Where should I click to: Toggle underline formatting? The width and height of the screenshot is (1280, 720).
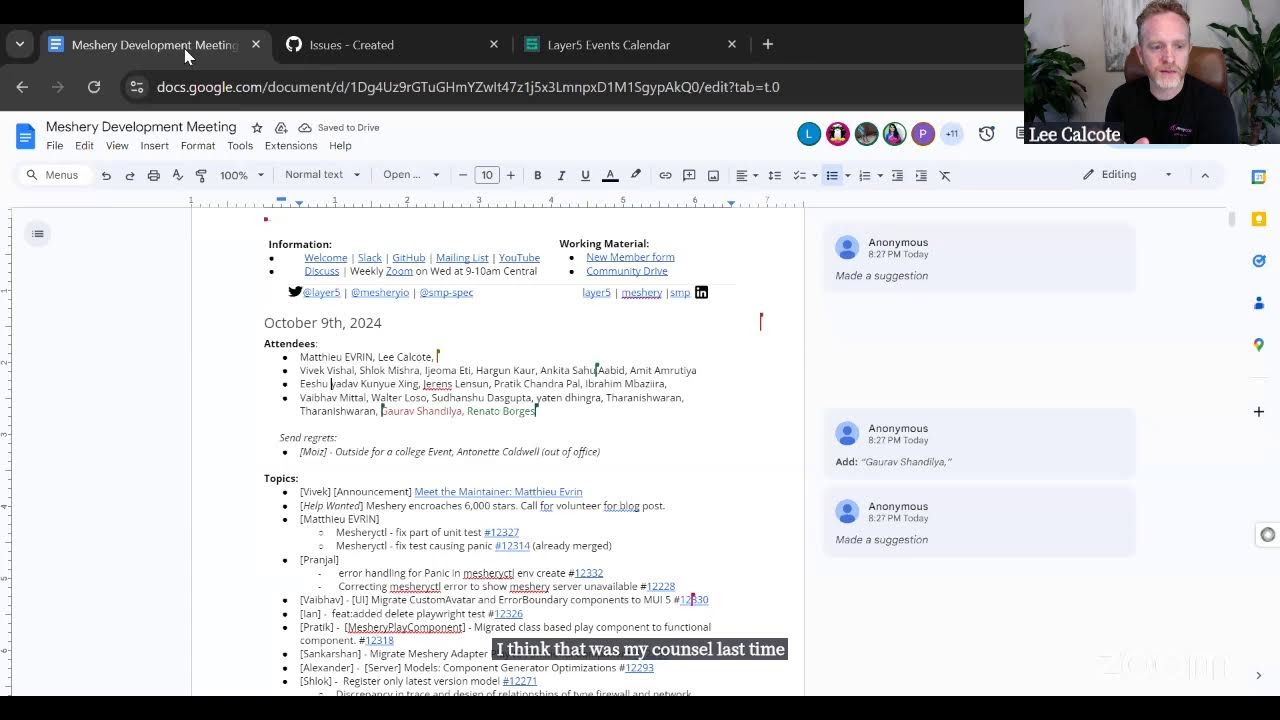pyautogui.click(x=585, y=175)
